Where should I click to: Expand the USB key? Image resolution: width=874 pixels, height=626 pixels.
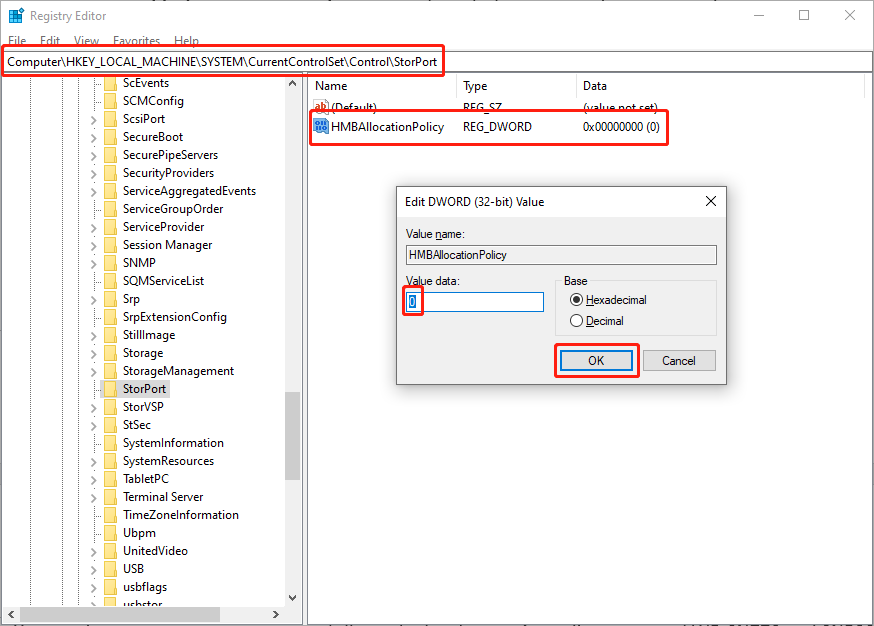94,570
